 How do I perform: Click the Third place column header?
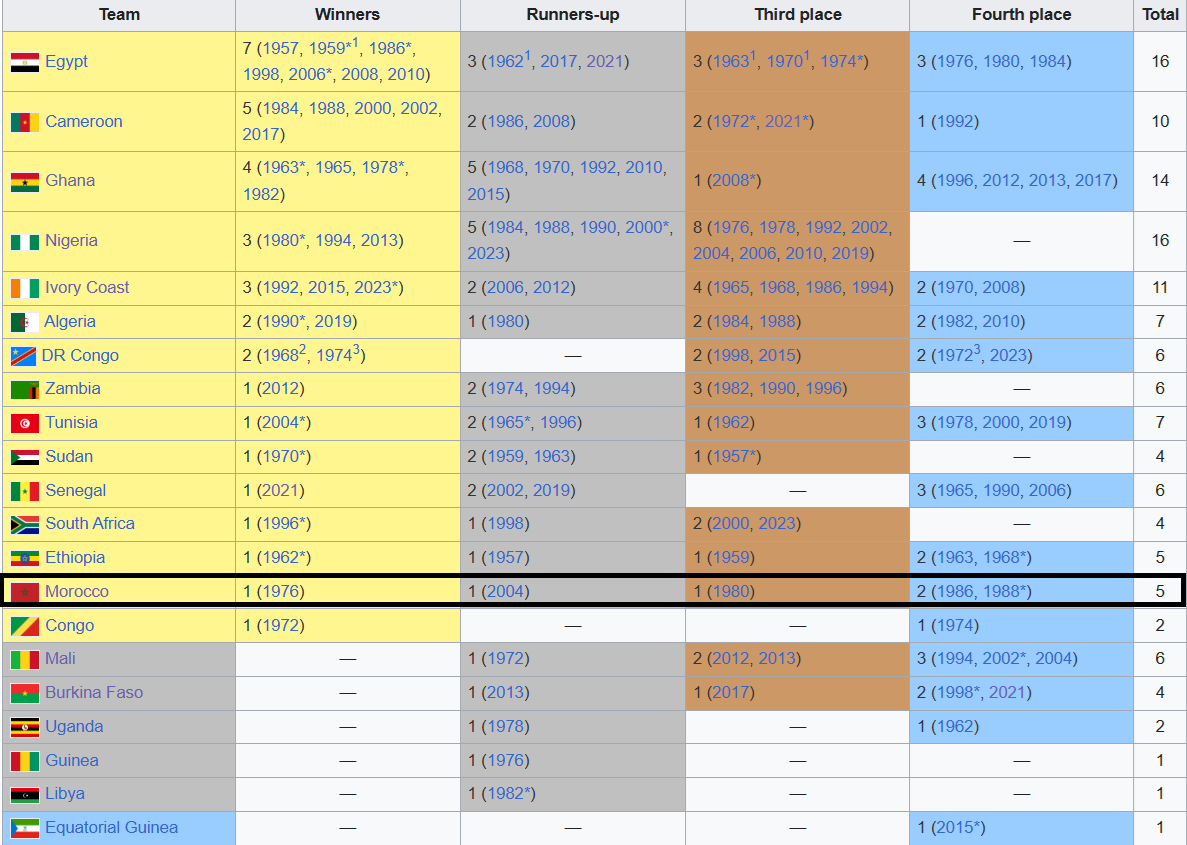tap(798, 14)
